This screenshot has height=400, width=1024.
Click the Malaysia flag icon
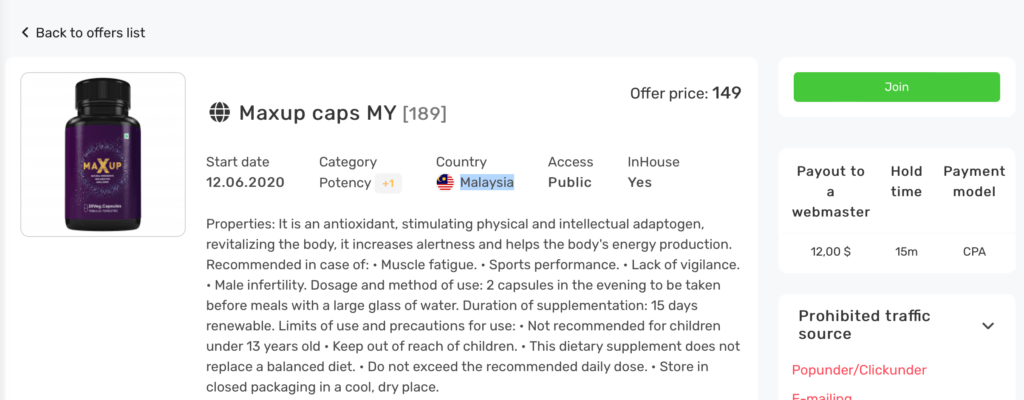(x=445, y=182)
